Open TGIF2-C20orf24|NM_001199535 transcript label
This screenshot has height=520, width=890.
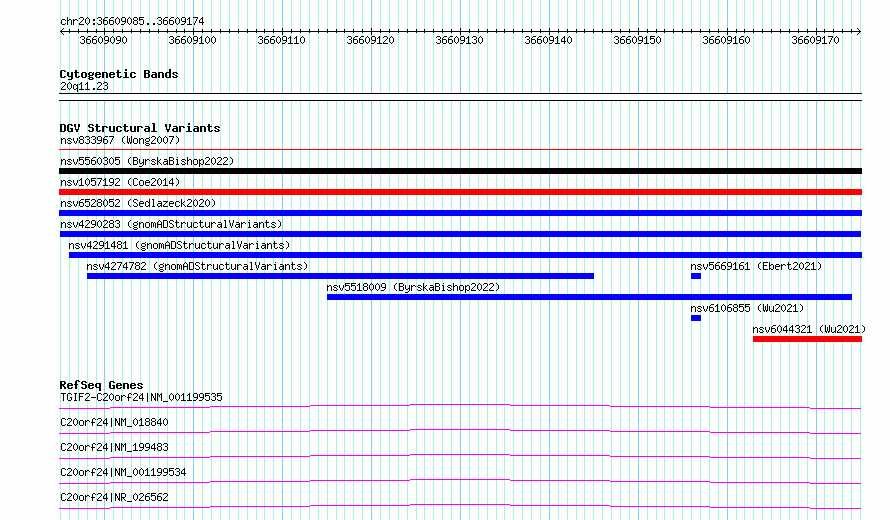tap(141, 397)
